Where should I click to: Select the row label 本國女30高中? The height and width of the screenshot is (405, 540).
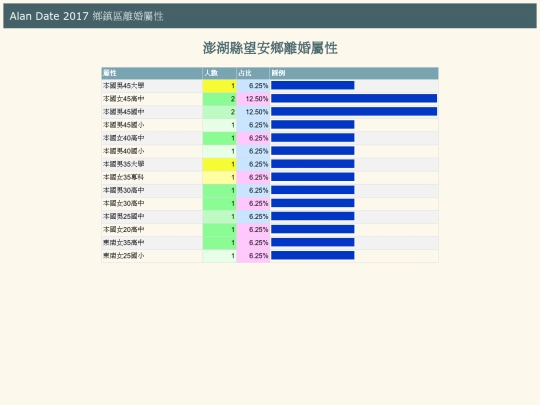[123, 204]
